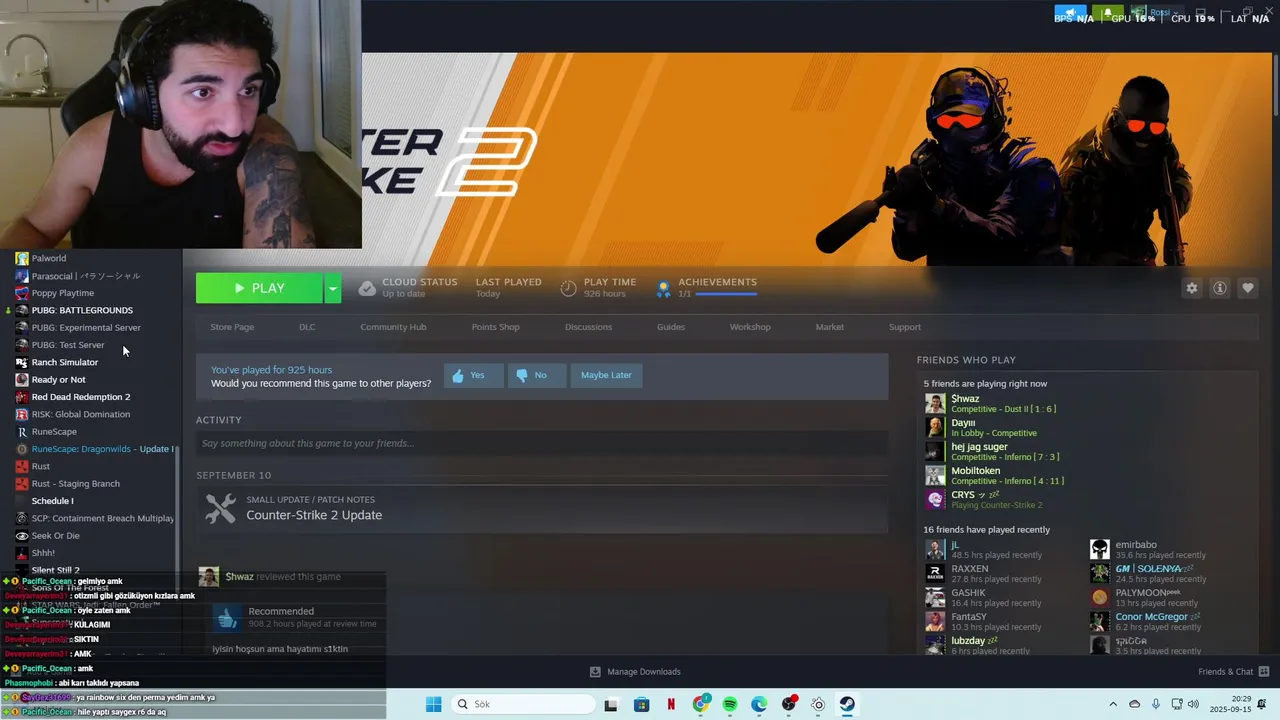
Task: Open Friends & Chat label
Action: [1225, 672]
